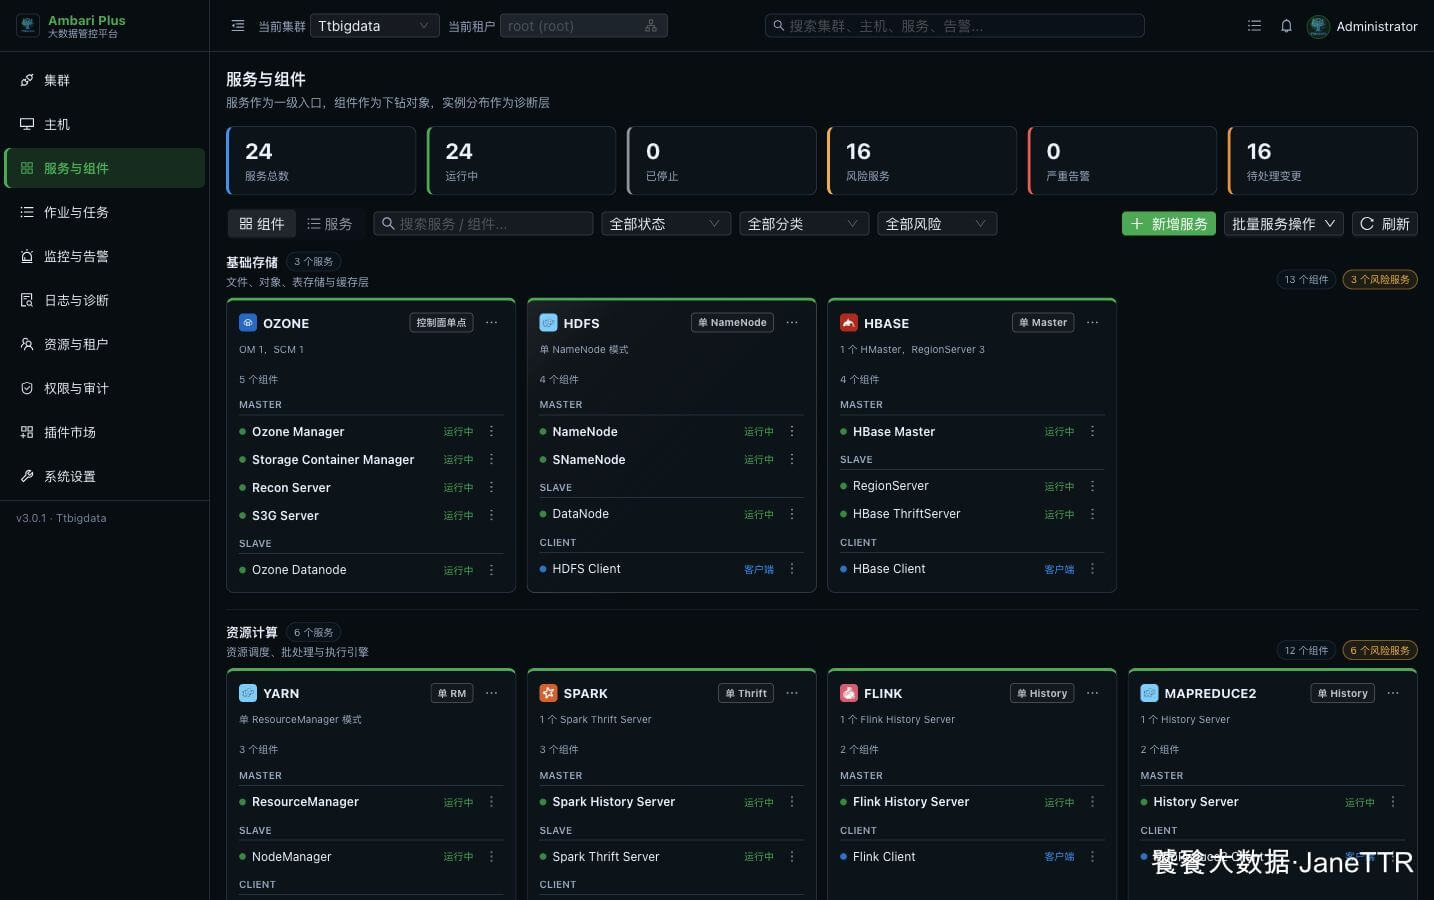Viewport: 1434px width, 900px height.
Task: Collapse sidebar with the hamburger menu icon
Action: pos(238,26)
